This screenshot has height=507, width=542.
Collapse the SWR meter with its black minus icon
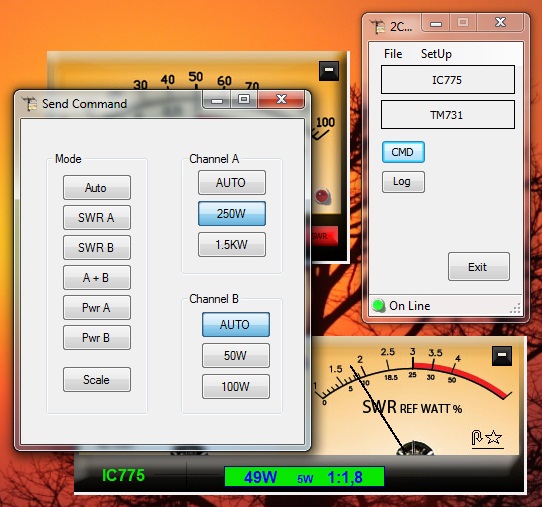pyautogui.click(x=502, y=355)
